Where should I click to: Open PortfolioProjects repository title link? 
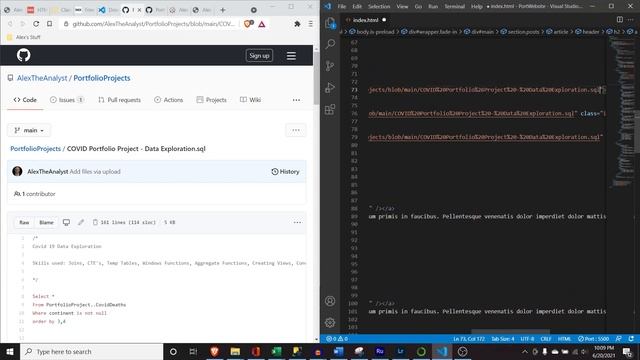coord(102,78)
